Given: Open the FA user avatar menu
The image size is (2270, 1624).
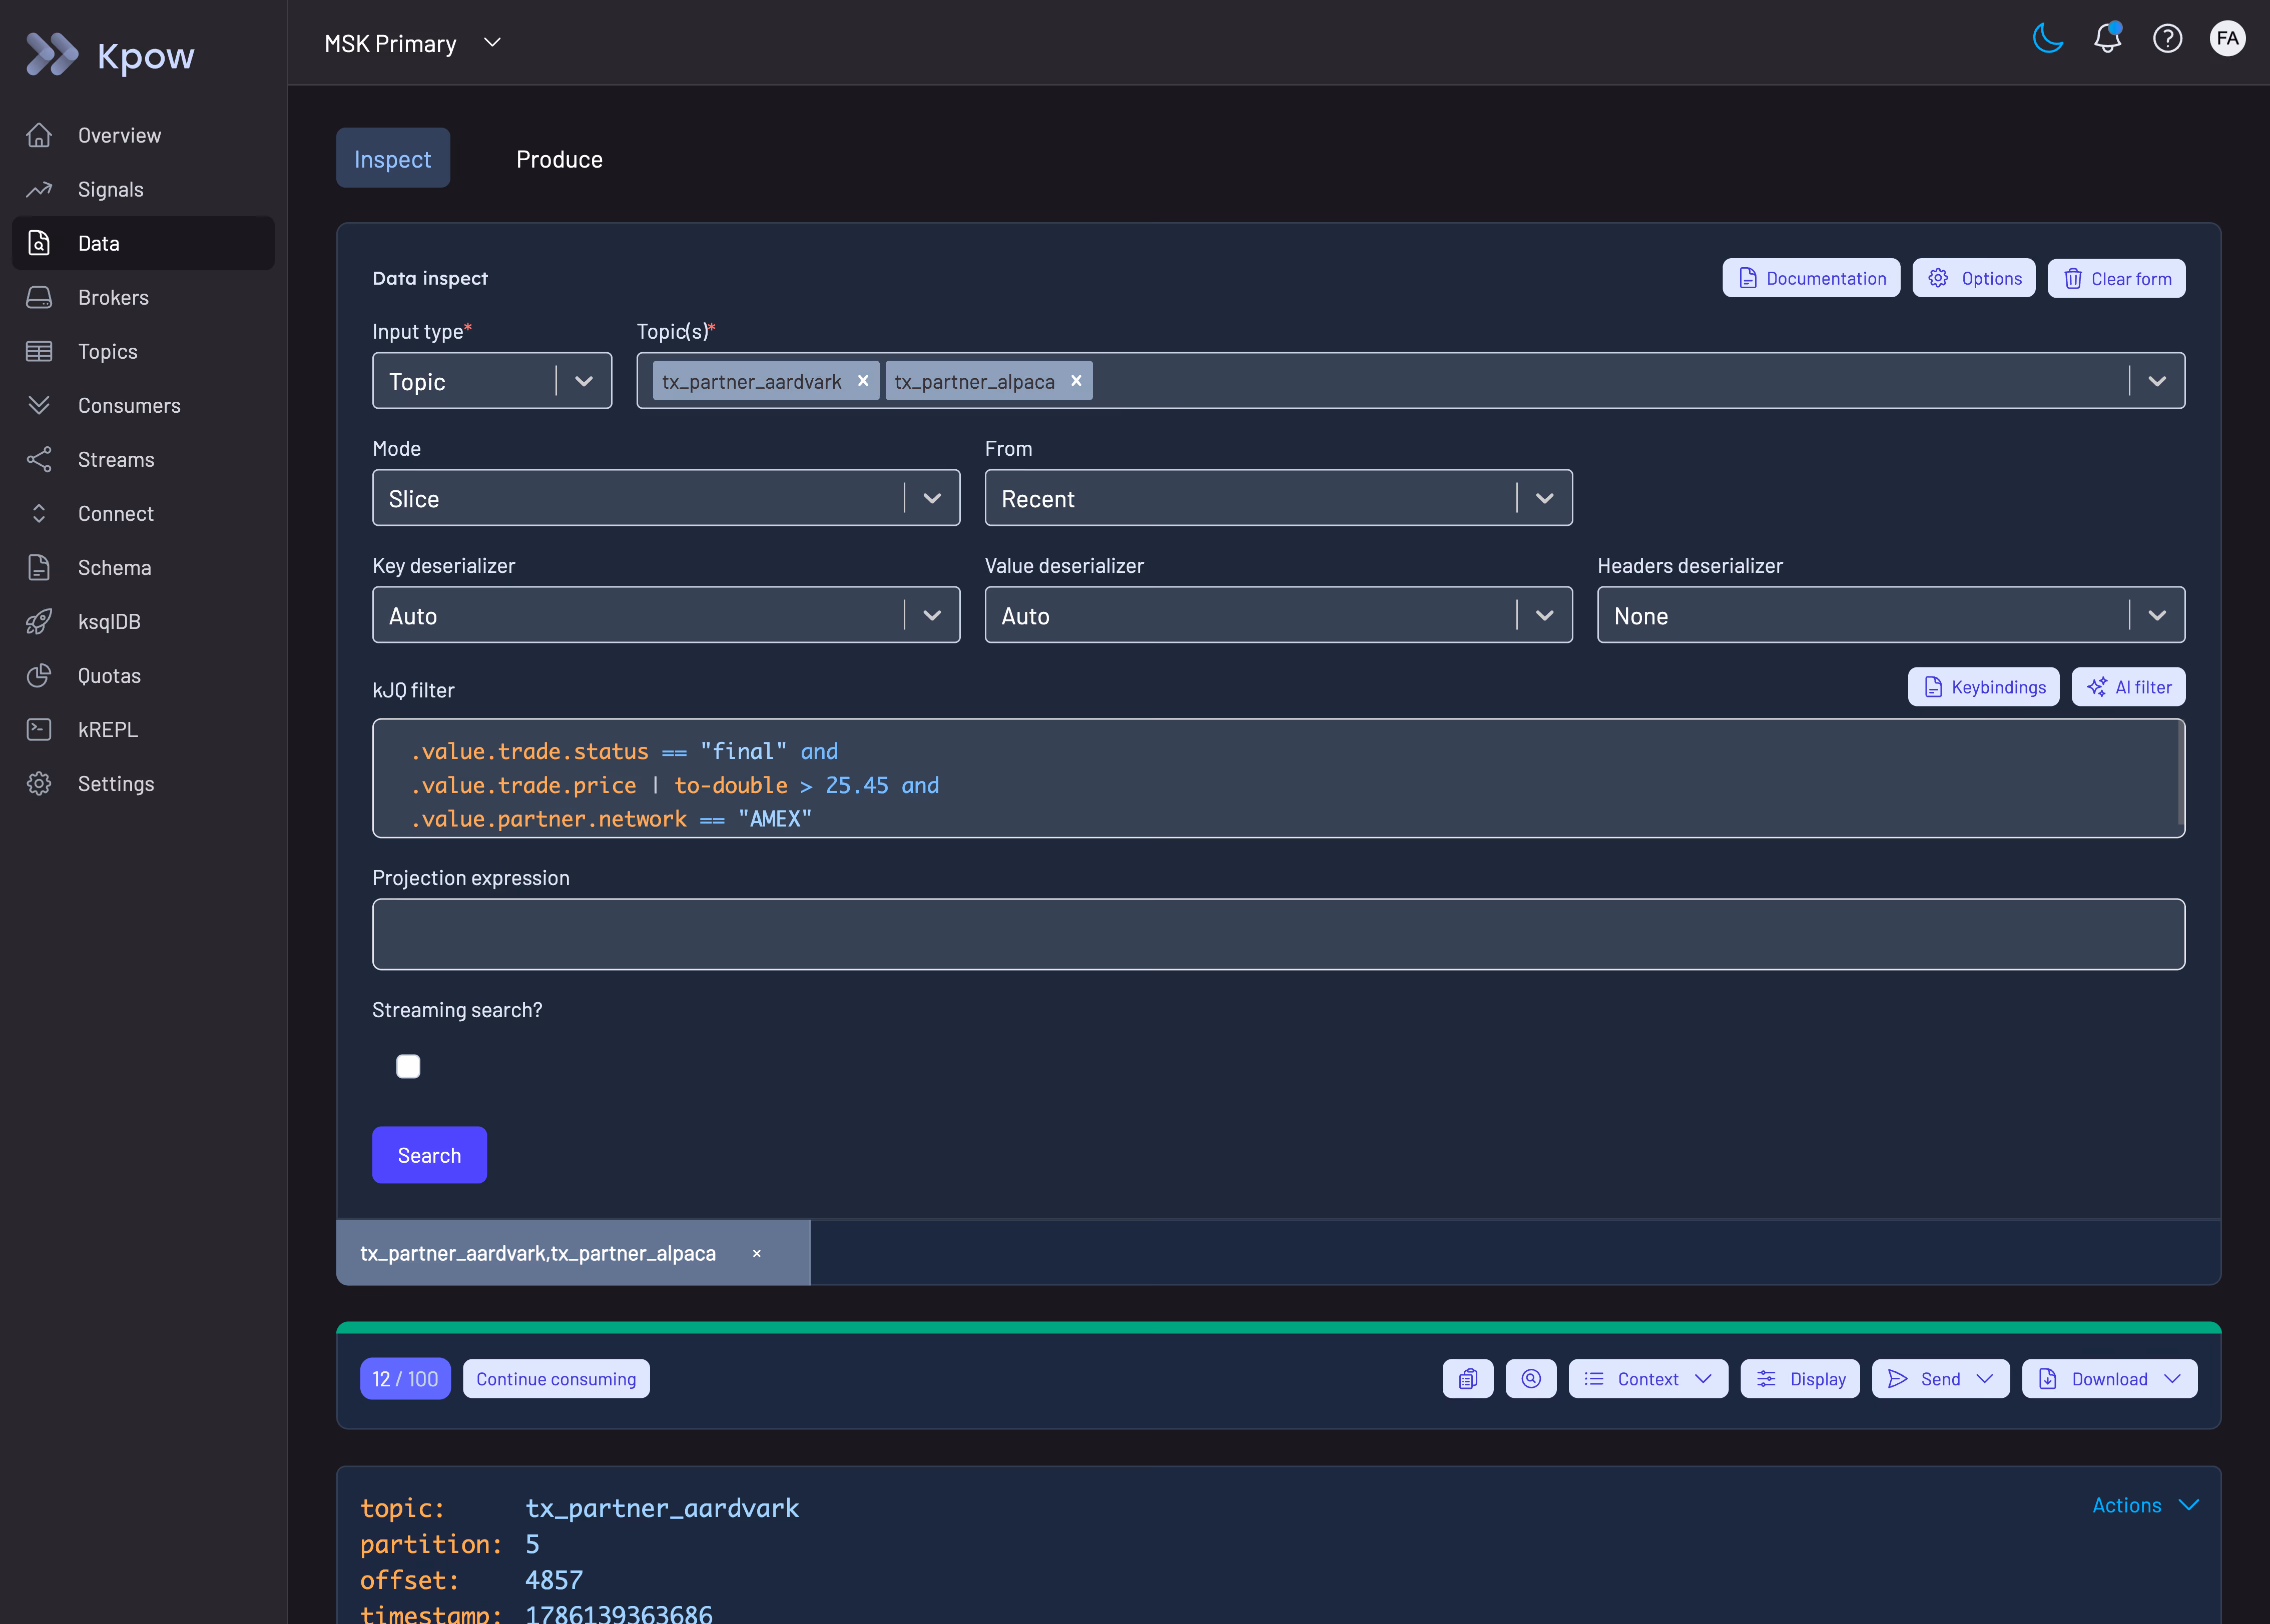Looking at the screenshot, I should click(x=2227, y=39).
